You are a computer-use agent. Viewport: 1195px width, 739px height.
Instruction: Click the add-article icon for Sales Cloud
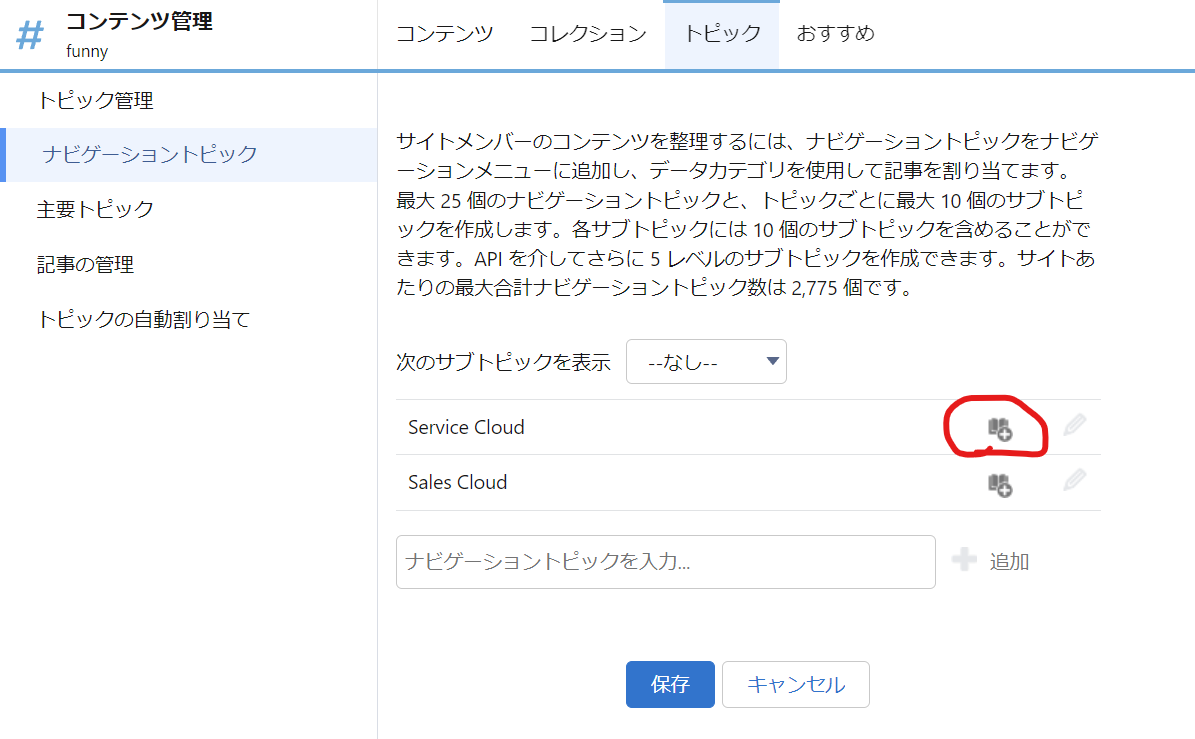click(x=1000, y=485)
